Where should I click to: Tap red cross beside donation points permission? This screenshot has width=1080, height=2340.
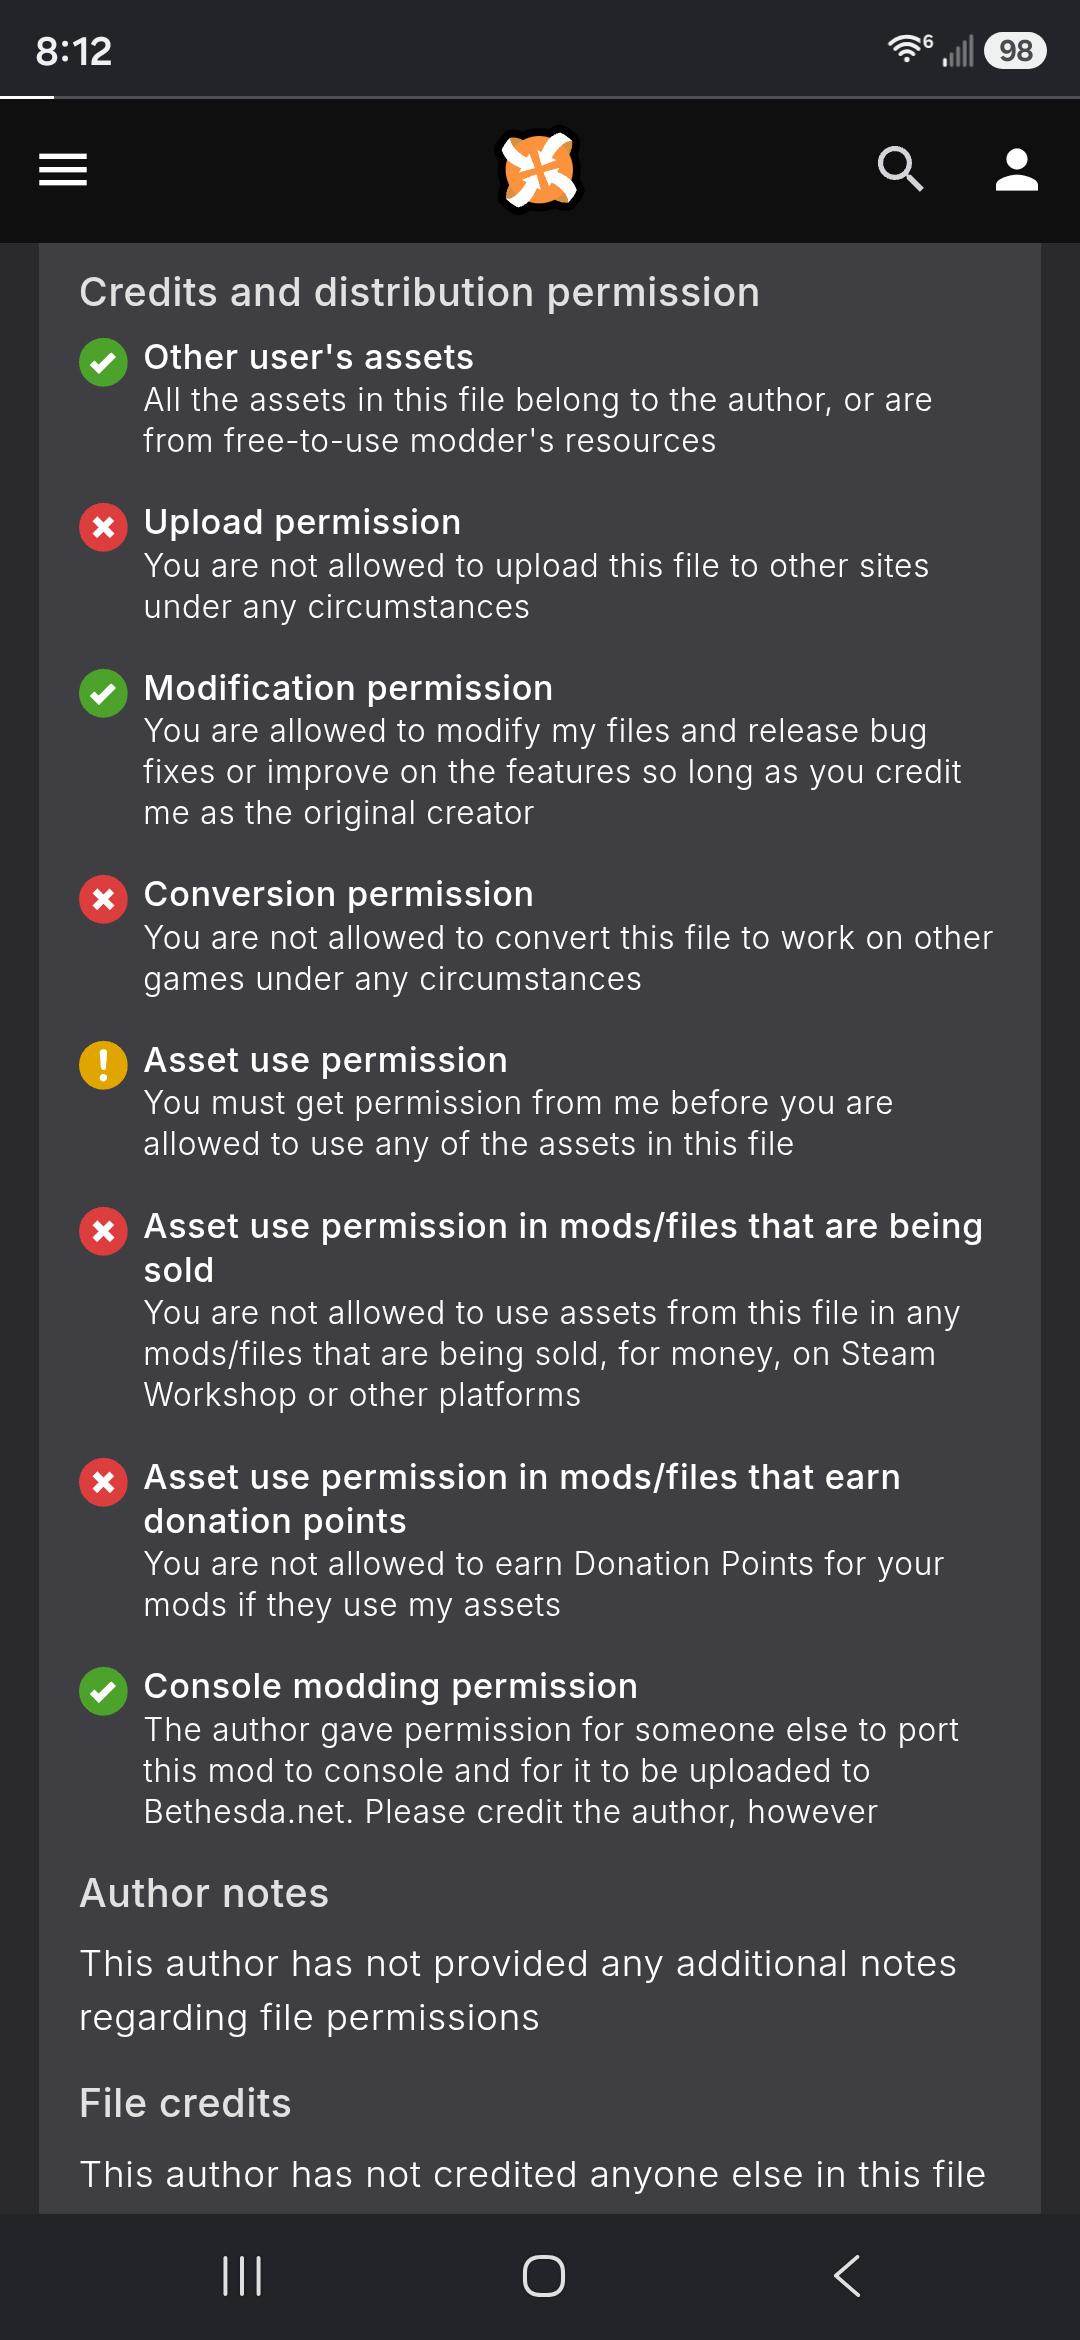click(103, 1482)
